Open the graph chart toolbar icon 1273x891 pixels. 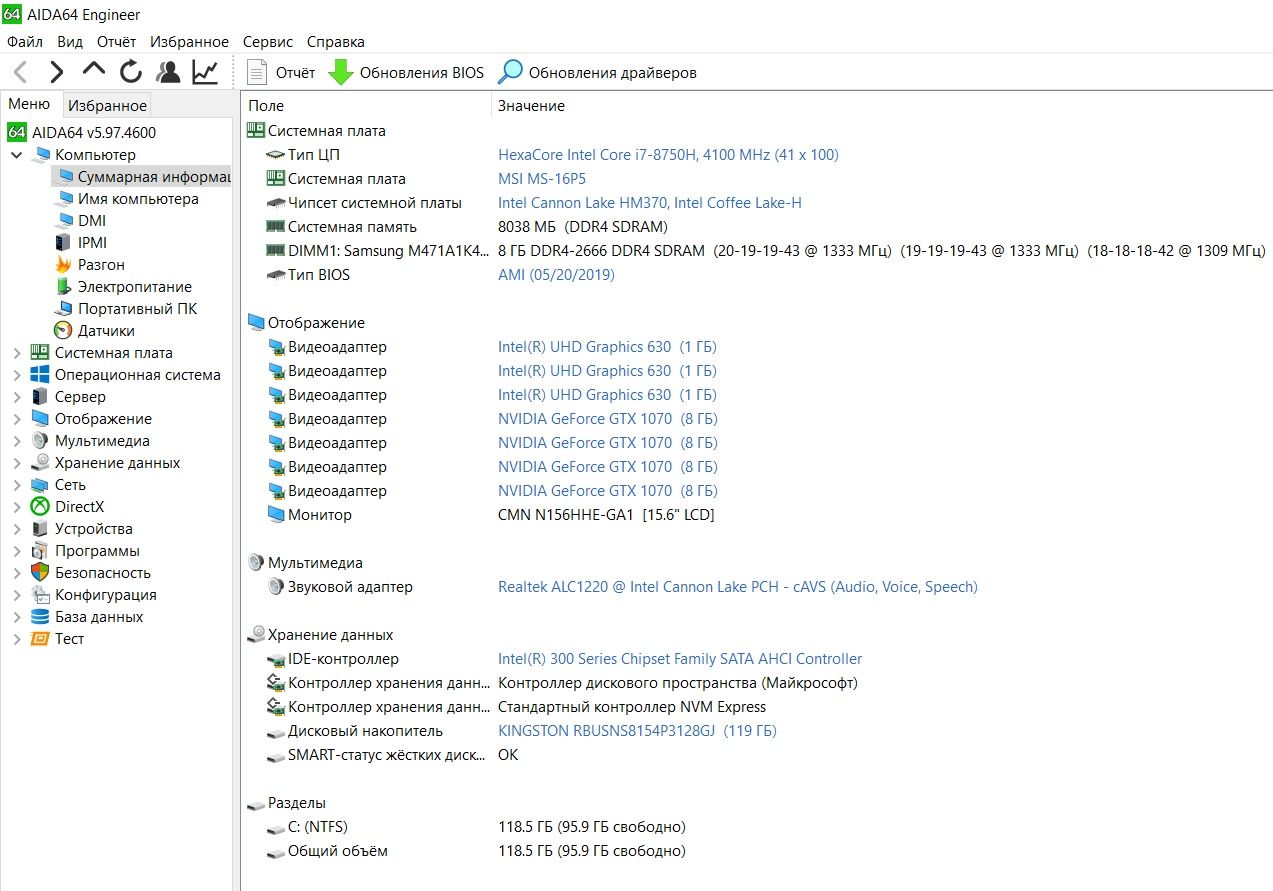point(206,72)
